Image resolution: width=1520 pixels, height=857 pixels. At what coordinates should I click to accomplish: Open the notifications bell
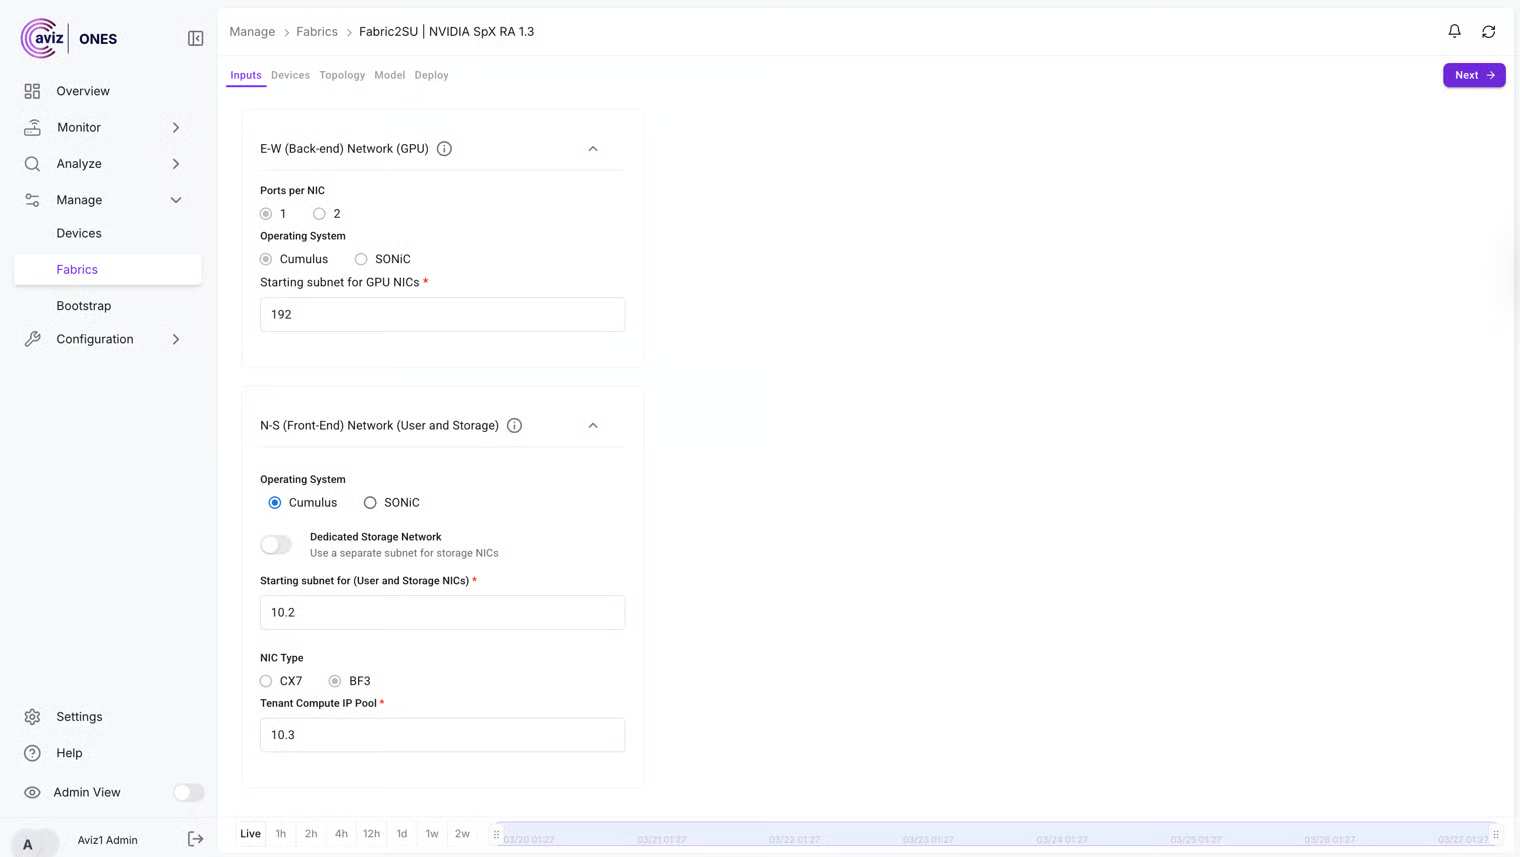tap(1454, 31)
